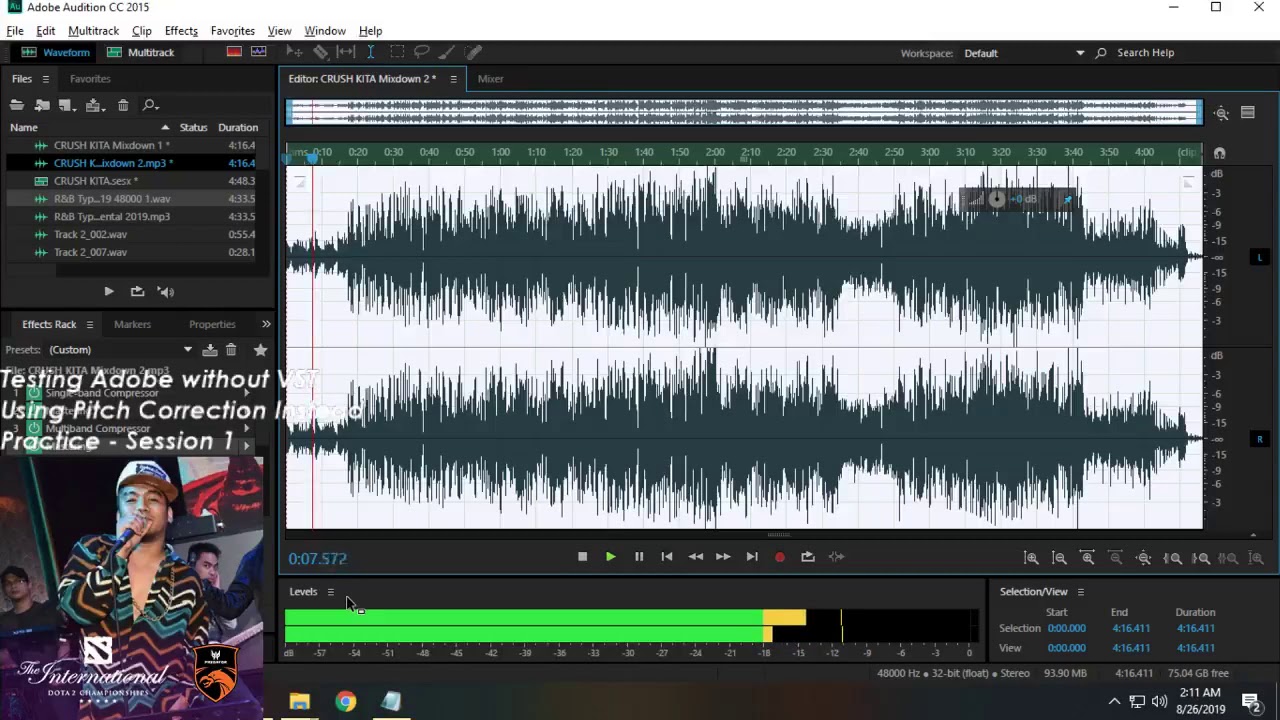1280x720 pixels.
Task: Open the Files panel menu
Action: click(45, 79)
